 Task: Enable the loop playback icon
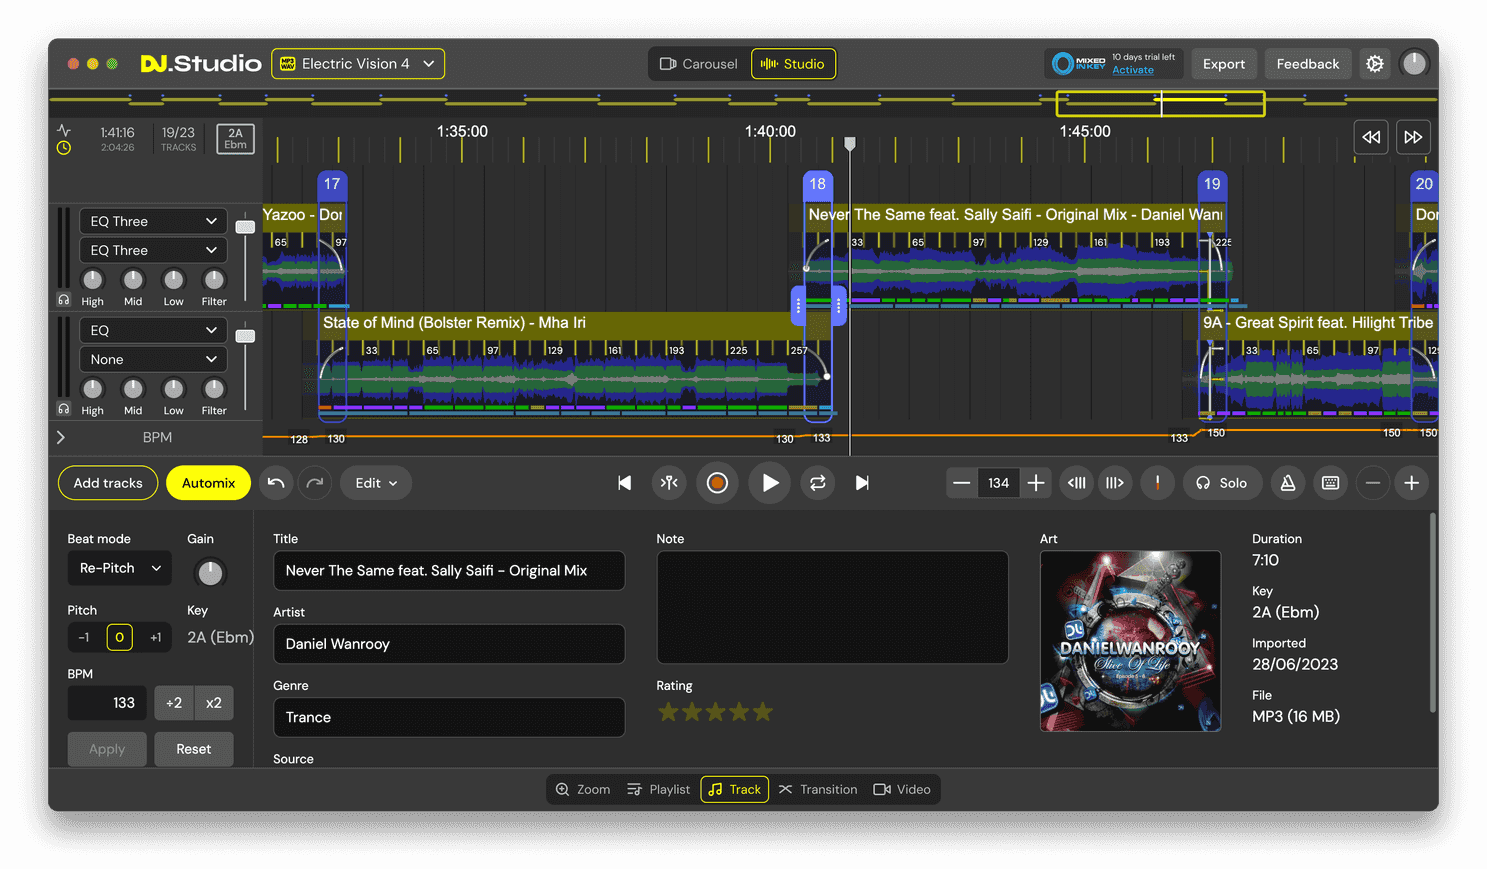click(817, 483)
